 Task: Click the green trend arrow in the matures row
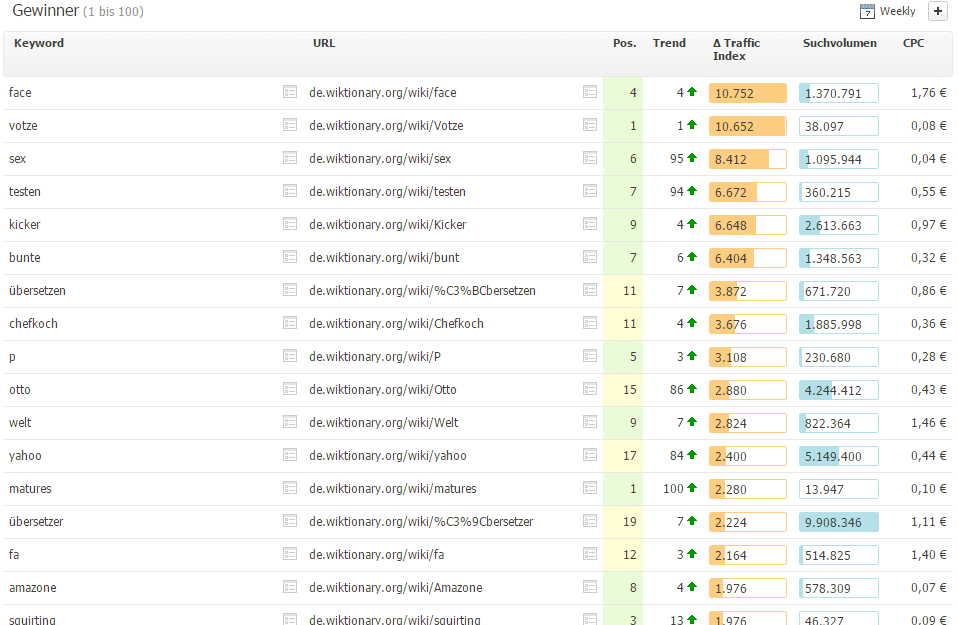pyautogui.click(x=692, y=489)
